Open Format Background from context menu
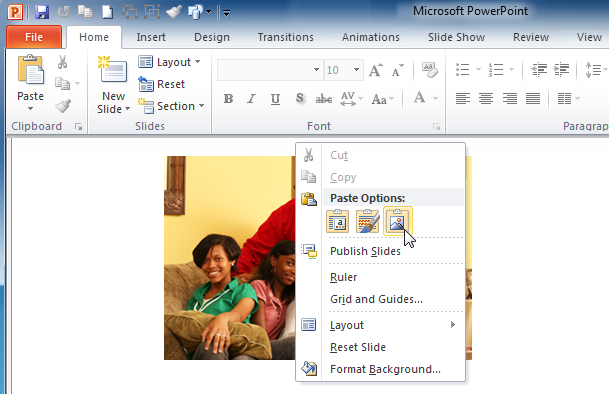Image resolution: width=609 pixels, height=394 pixels. 381,369
